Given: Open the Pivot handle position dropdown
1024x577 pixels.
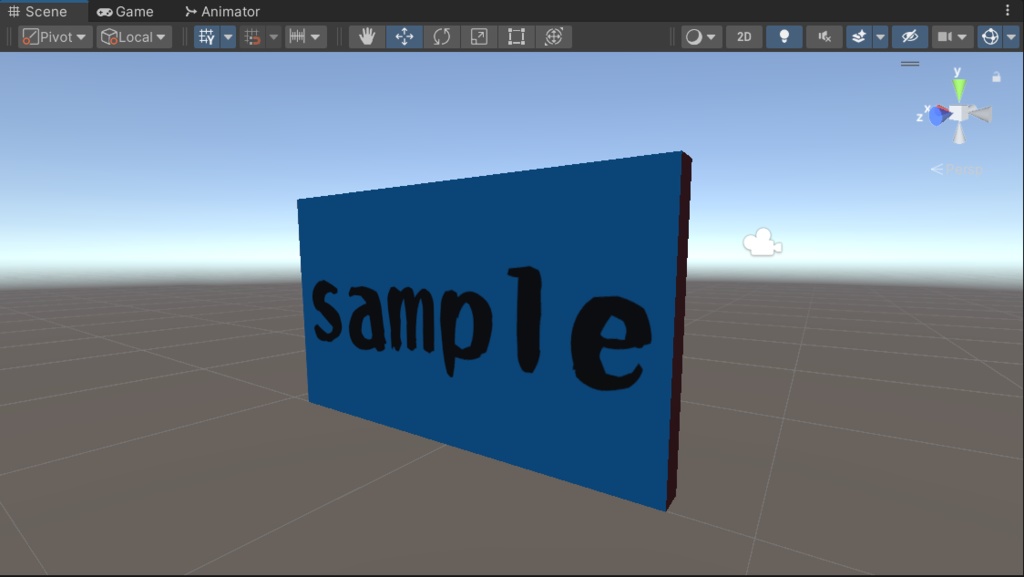Looking at the screenshot, I should click(x=54, y=37).
